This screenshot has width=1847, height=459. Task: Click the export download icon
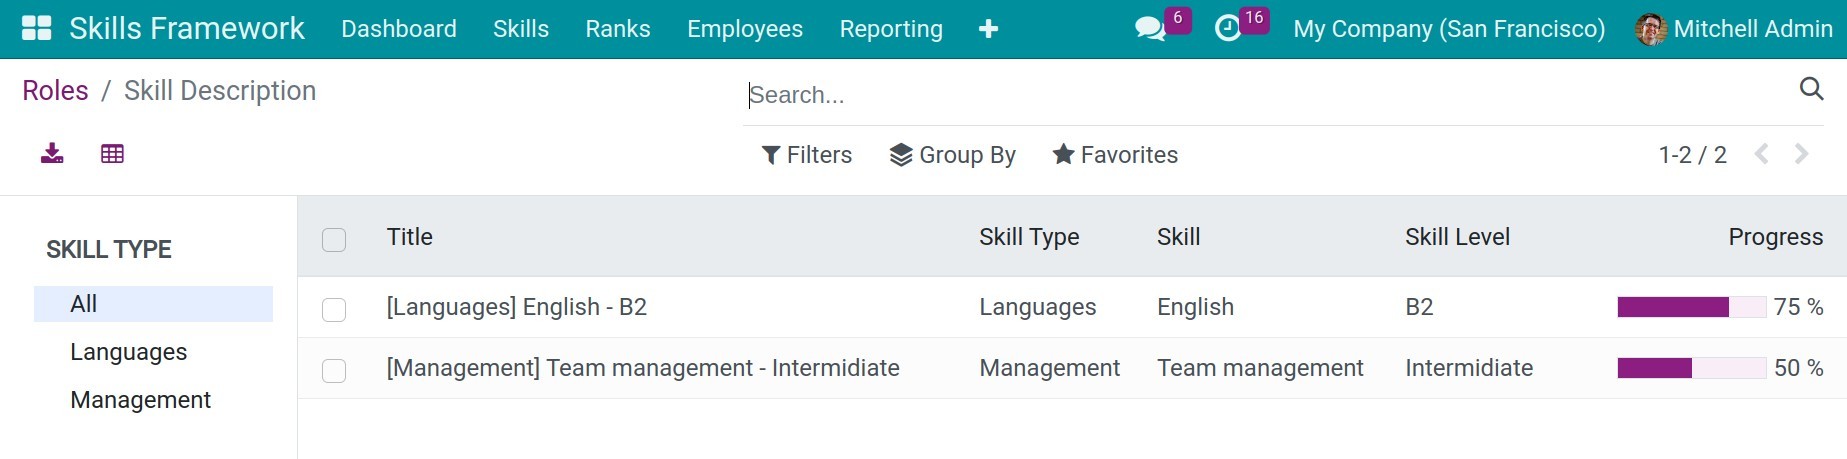[x=52, y=153]
